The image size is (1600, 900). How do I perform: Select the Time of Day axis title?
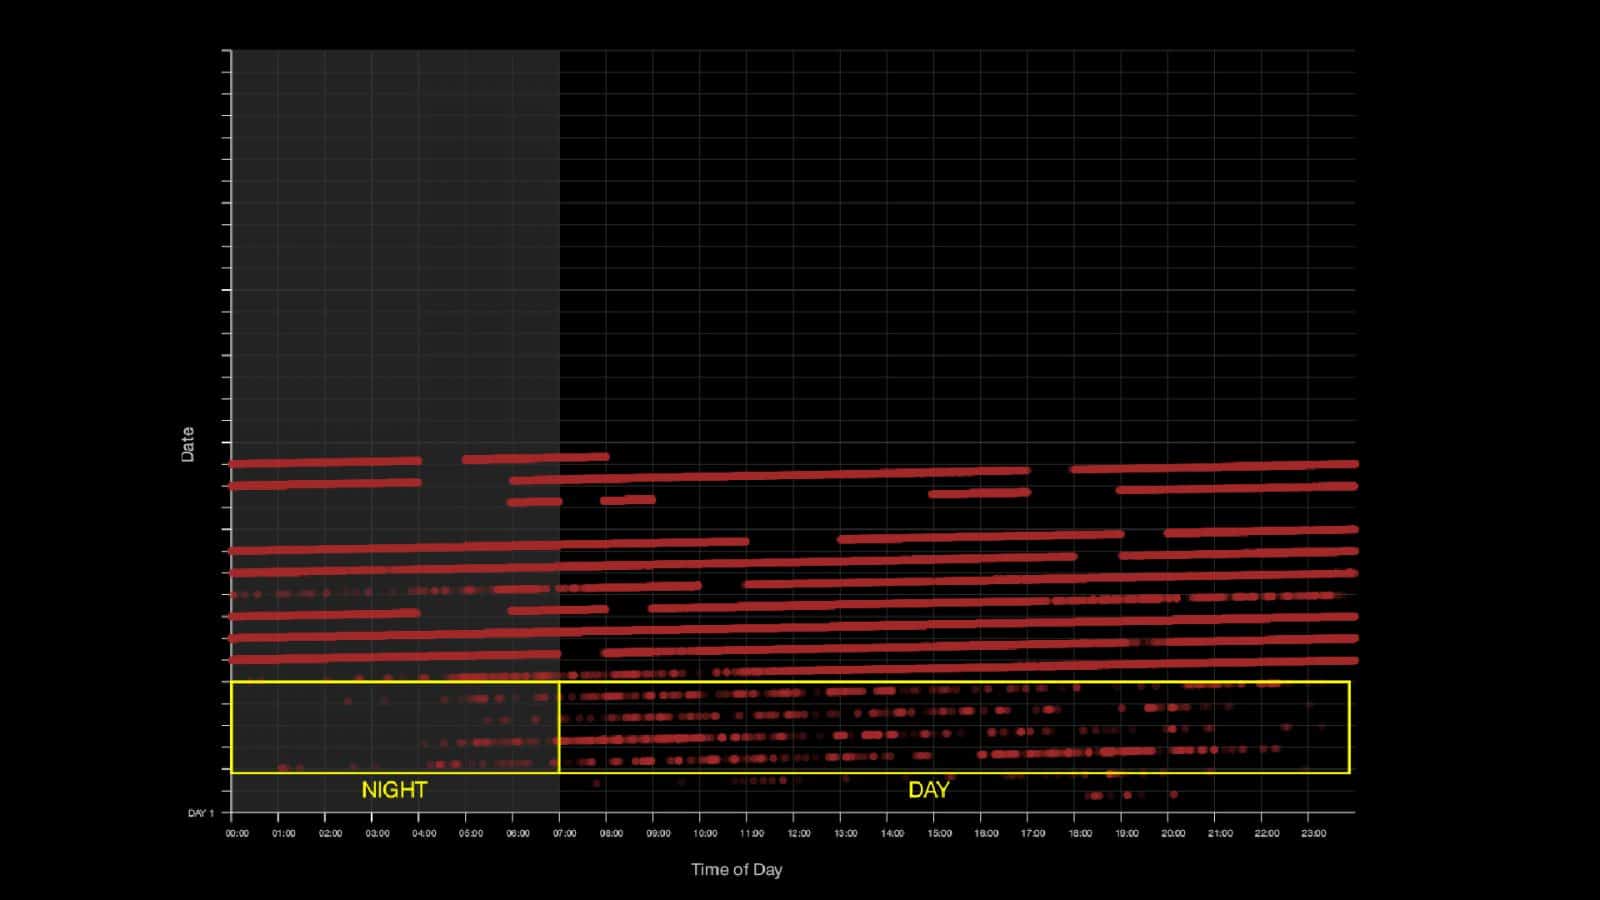point(739,870)
